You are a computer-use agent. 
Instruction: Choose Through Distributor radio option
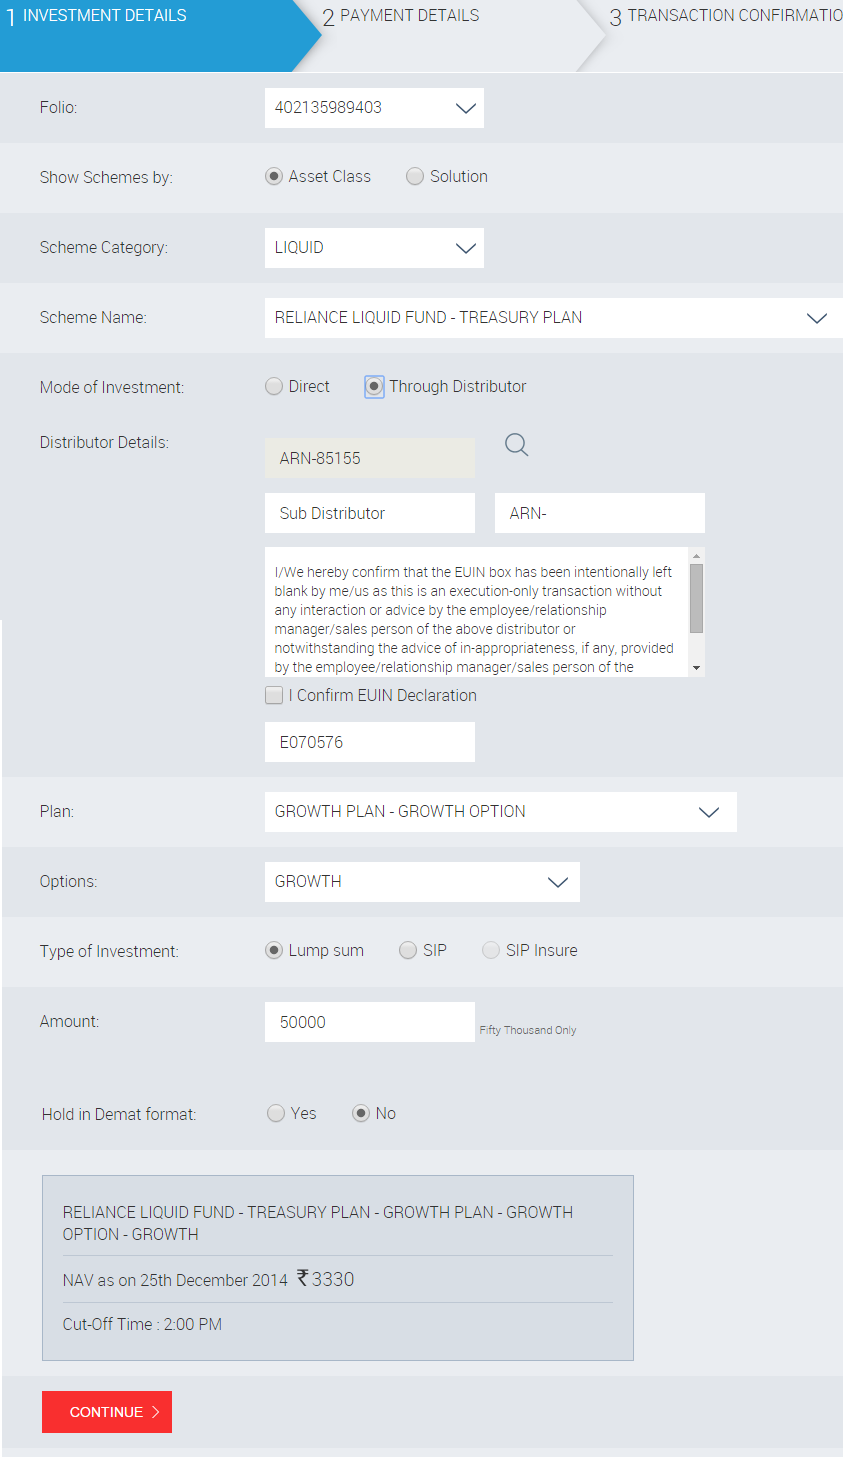click(x=374, y=386)
